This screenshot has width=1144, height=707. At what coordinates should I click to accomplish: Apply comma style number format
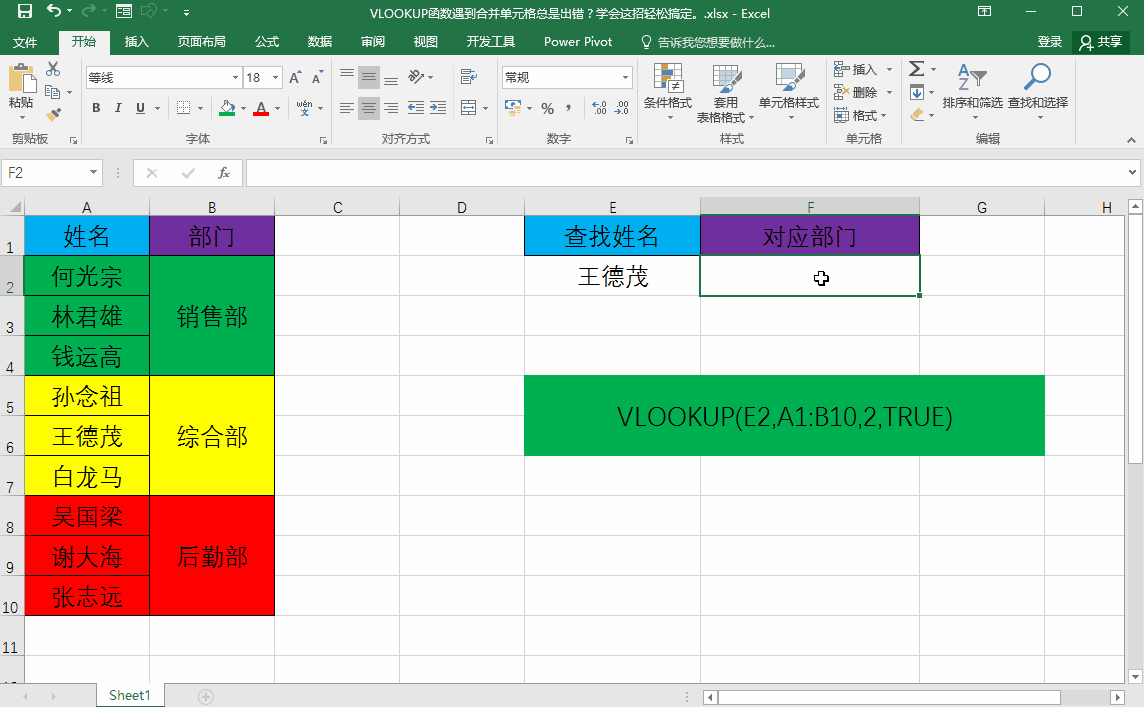pos(568,108)
